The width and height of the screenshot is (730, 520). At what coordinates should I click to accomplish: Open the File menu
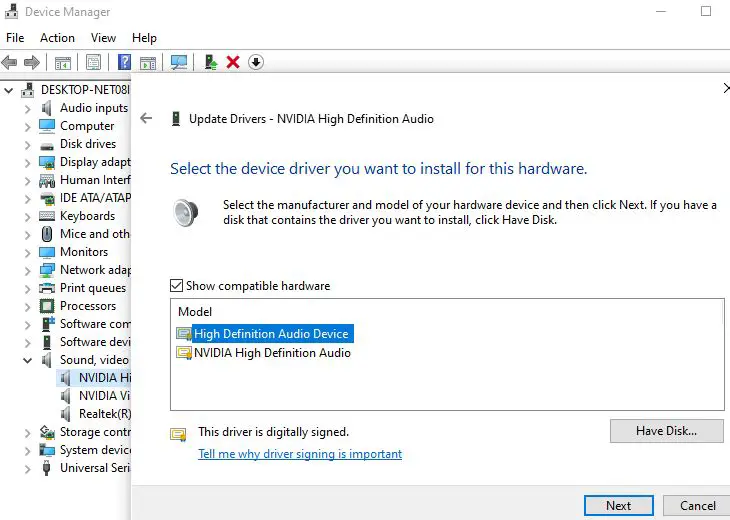click(15, 38)
